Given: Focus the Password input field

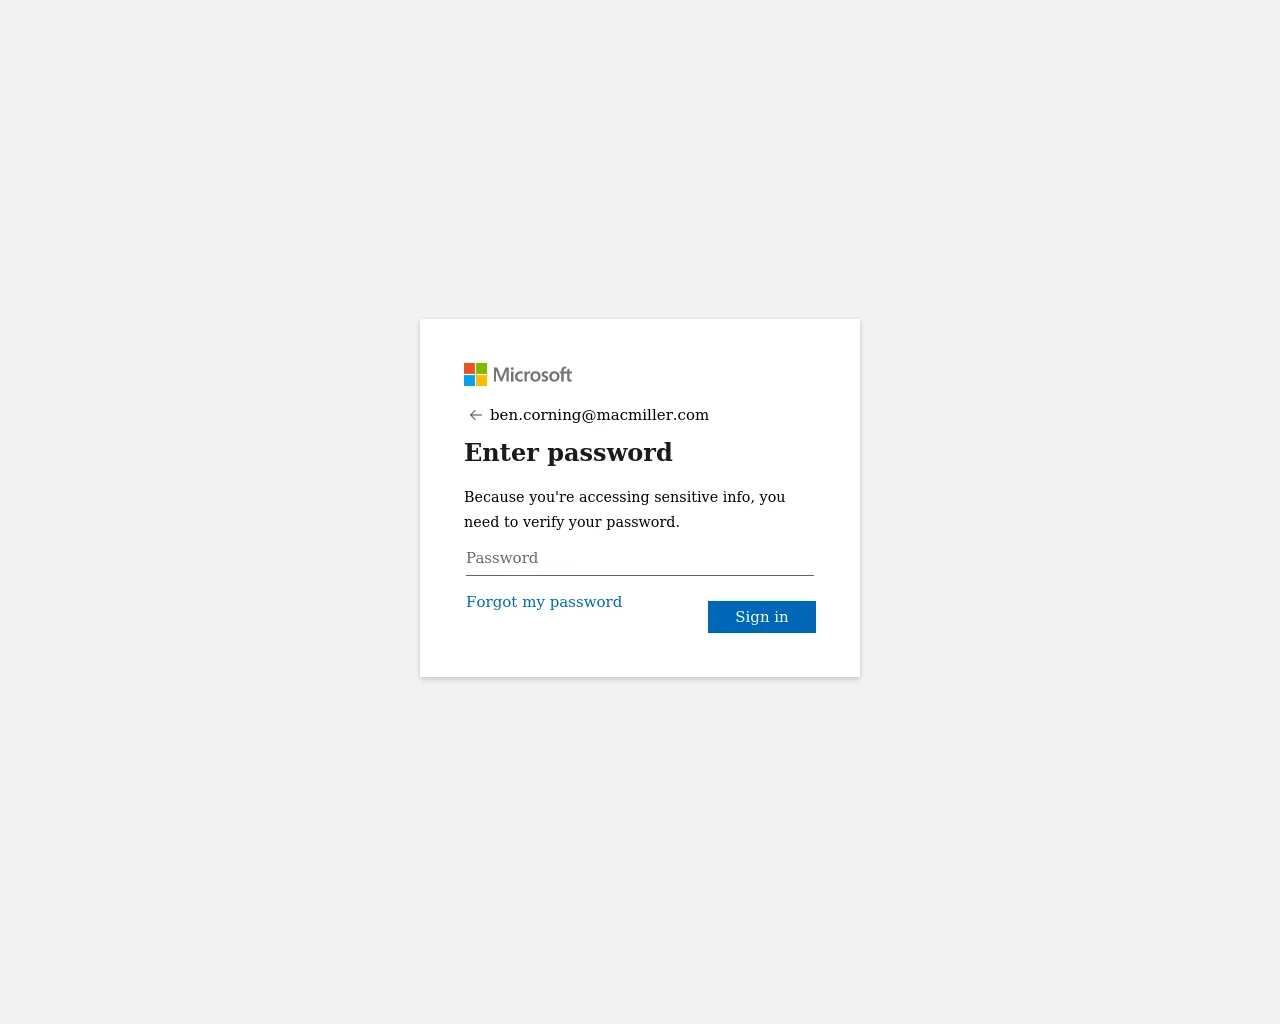Looking at the screenshot, I should coord(640,558).
